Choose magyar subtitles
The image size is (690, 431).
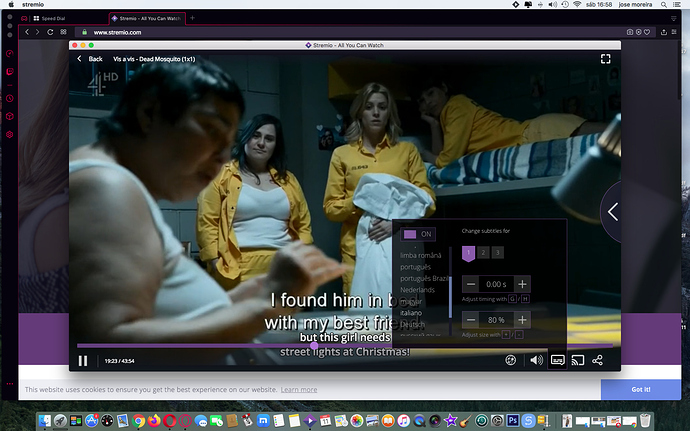(411, 302)
